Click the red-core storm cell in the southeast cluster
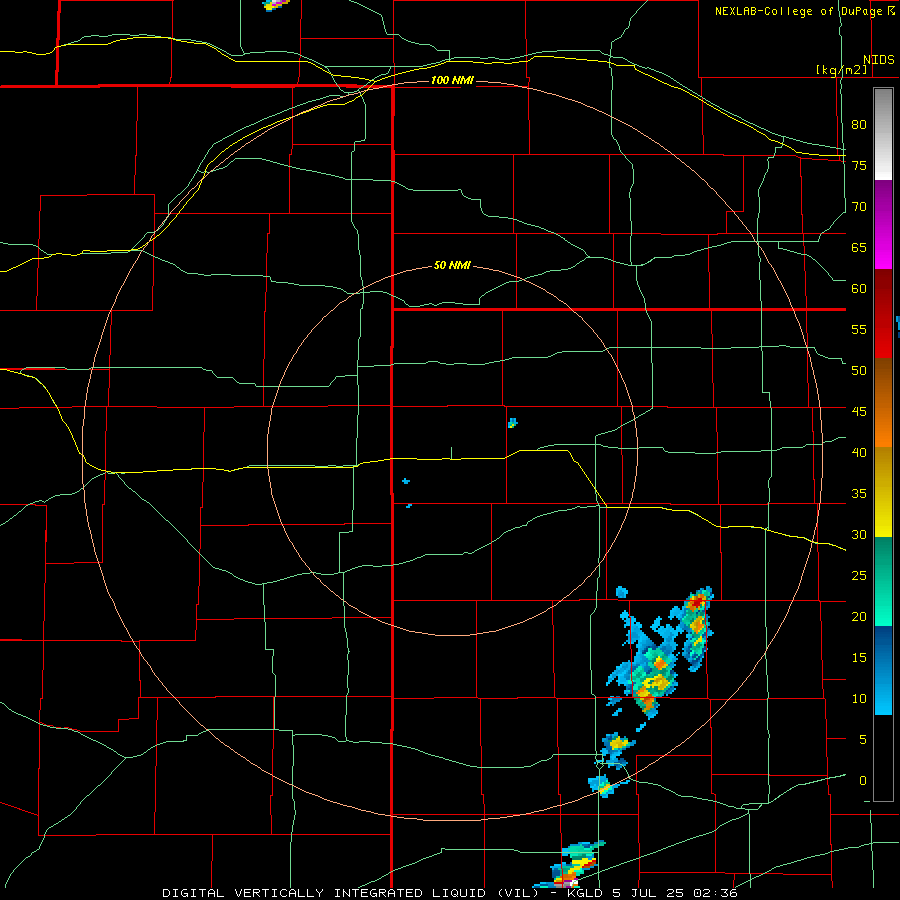This screenshot has width=900, height=900. pyautogui.click(x=697, y=602)
